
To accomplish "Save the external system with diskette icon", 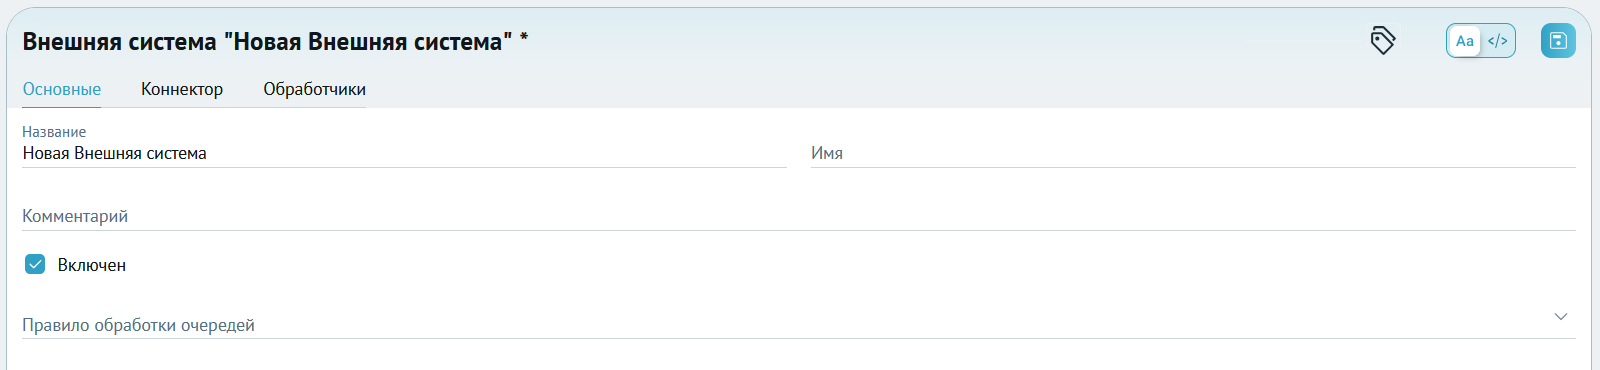I will 1558,40.
